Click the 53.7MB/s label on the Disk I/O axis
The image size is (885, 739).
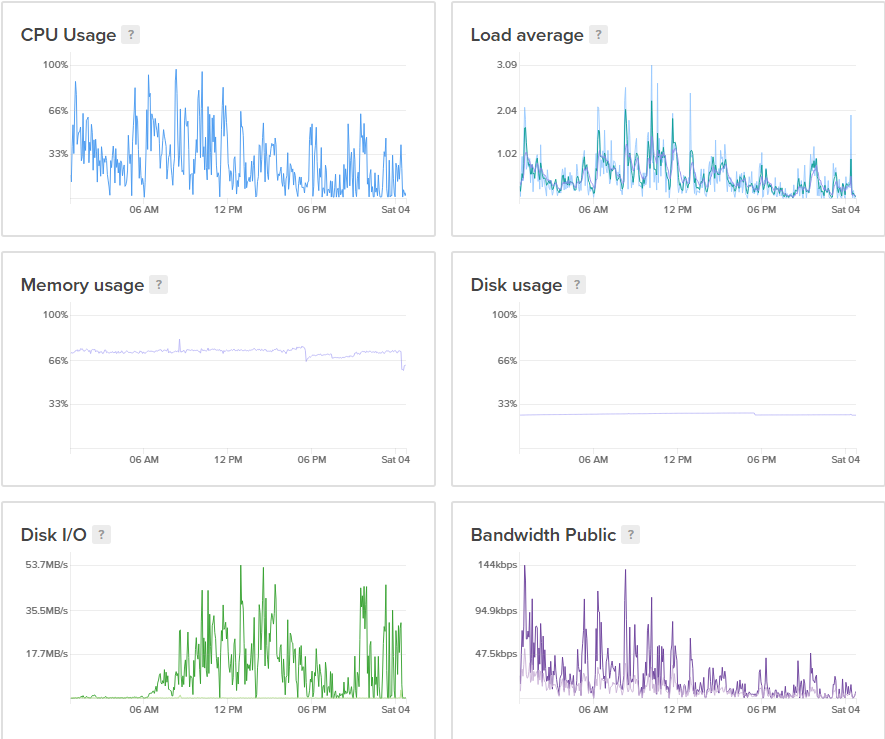click(46, 565)
